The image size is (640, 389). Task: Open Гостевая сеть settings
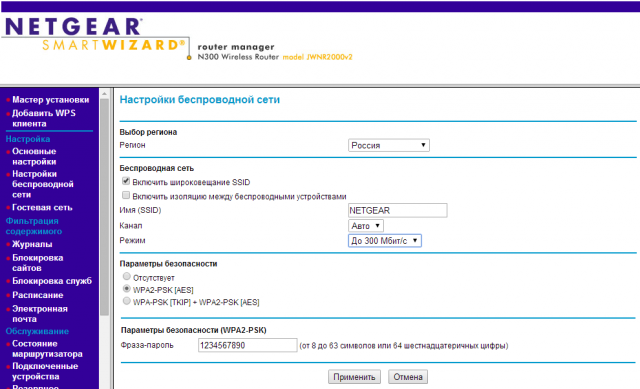pos(42,207)
